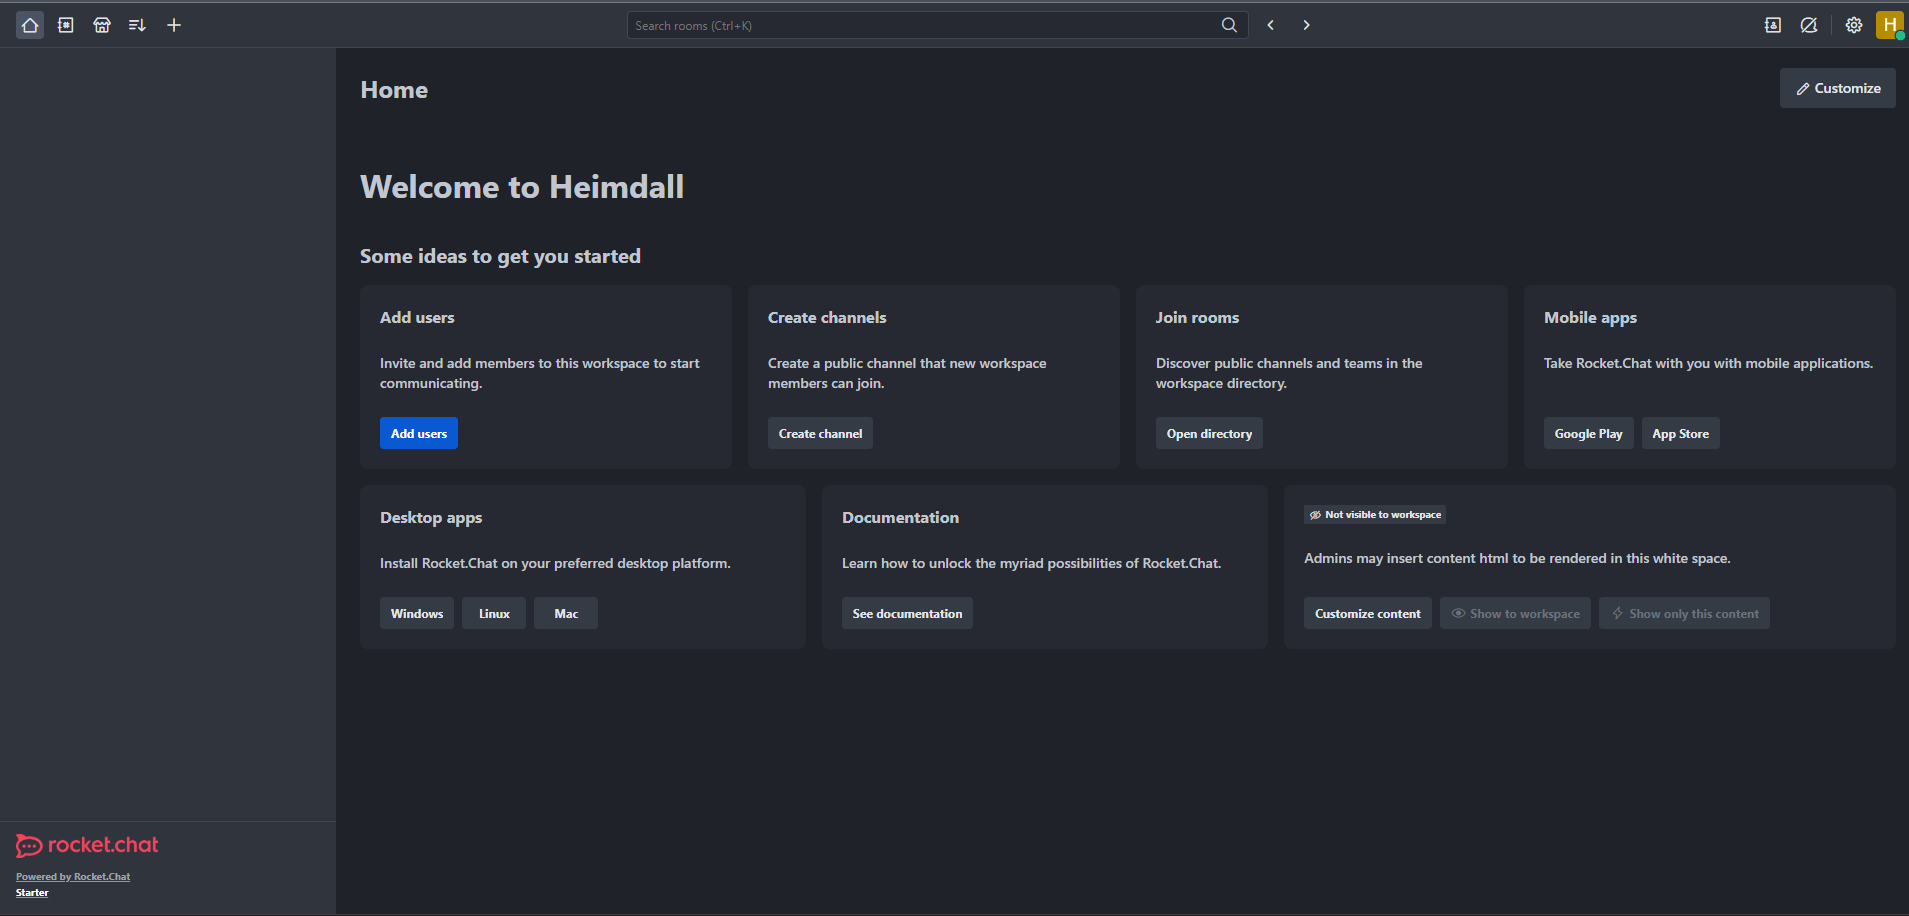
Task: Navigate back with the left chevron
Action: (x=1270, y=24)
